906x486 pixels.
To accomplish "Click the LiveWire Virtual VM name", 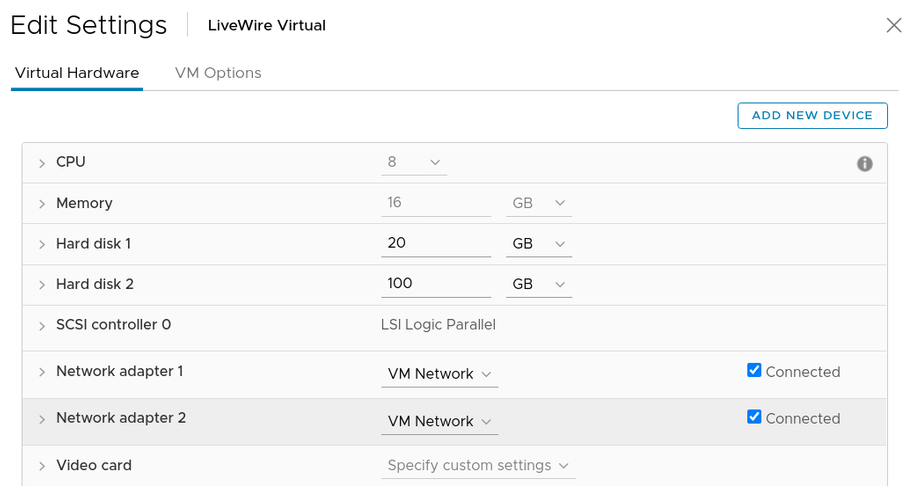I will pyautogui.click(x=267, y=25).
